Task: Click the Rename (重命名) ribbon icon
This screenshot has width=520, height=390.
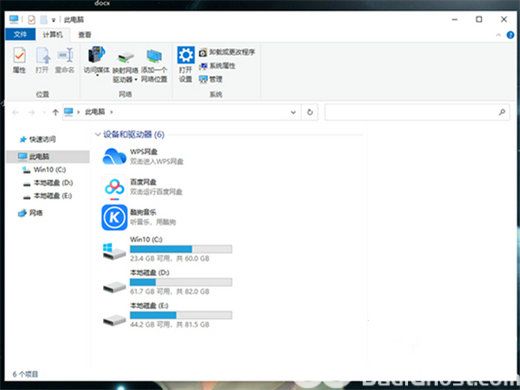Action: [x=65, y=60]
